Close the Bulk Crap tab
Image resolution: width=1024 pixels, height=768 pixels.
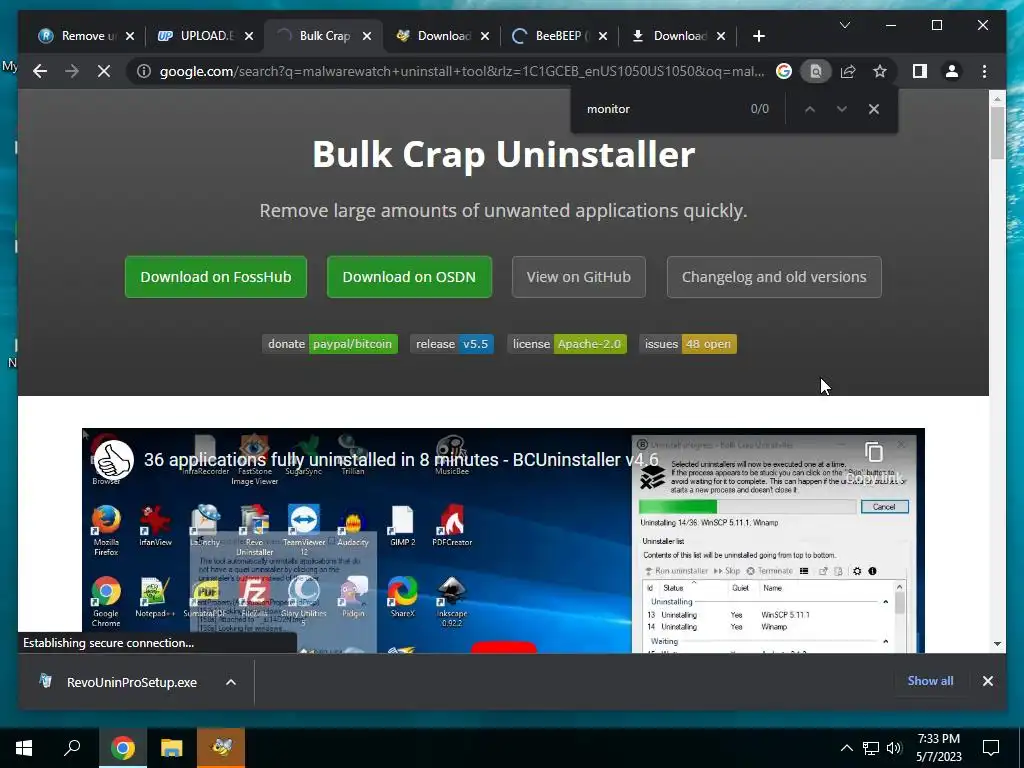(367, 36)
